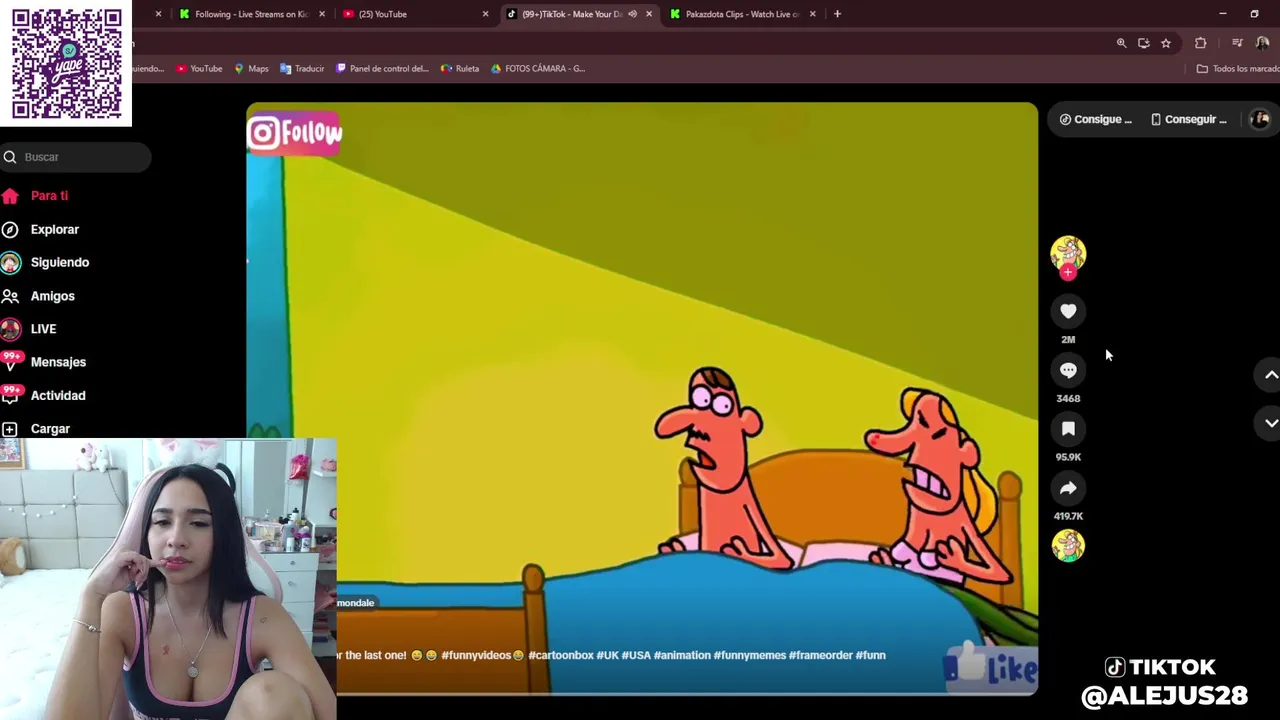Open the sound disc avatar below share

point(1068,546)
